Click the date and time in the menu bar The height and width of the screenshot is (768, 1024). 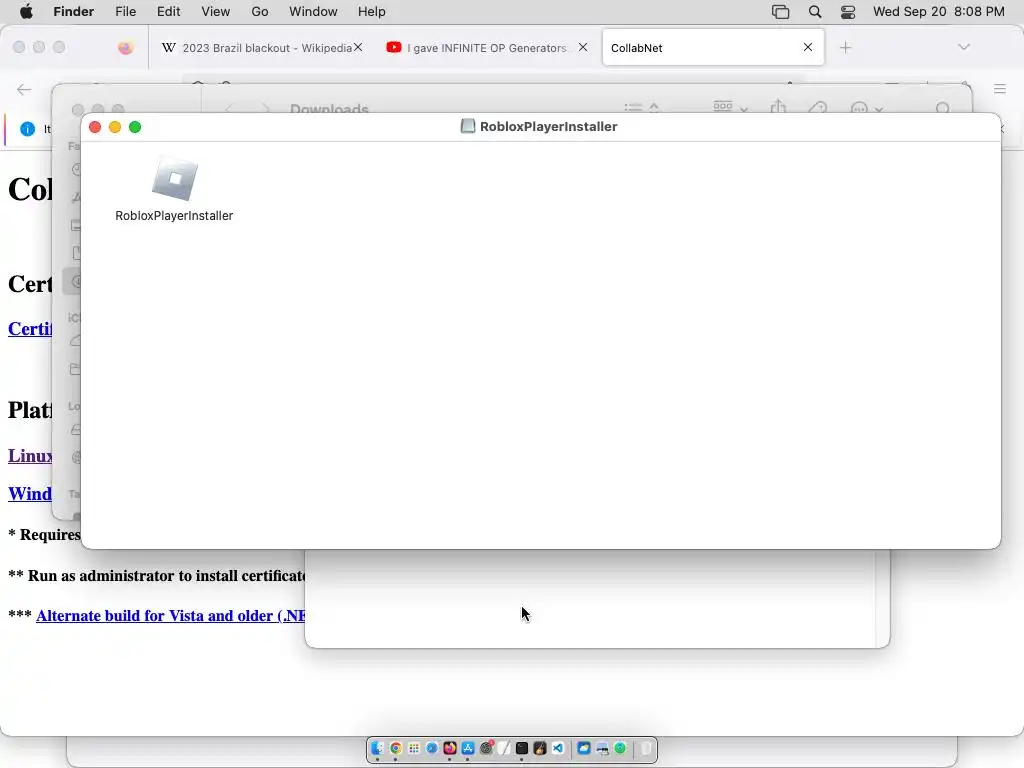coord(938,12)
